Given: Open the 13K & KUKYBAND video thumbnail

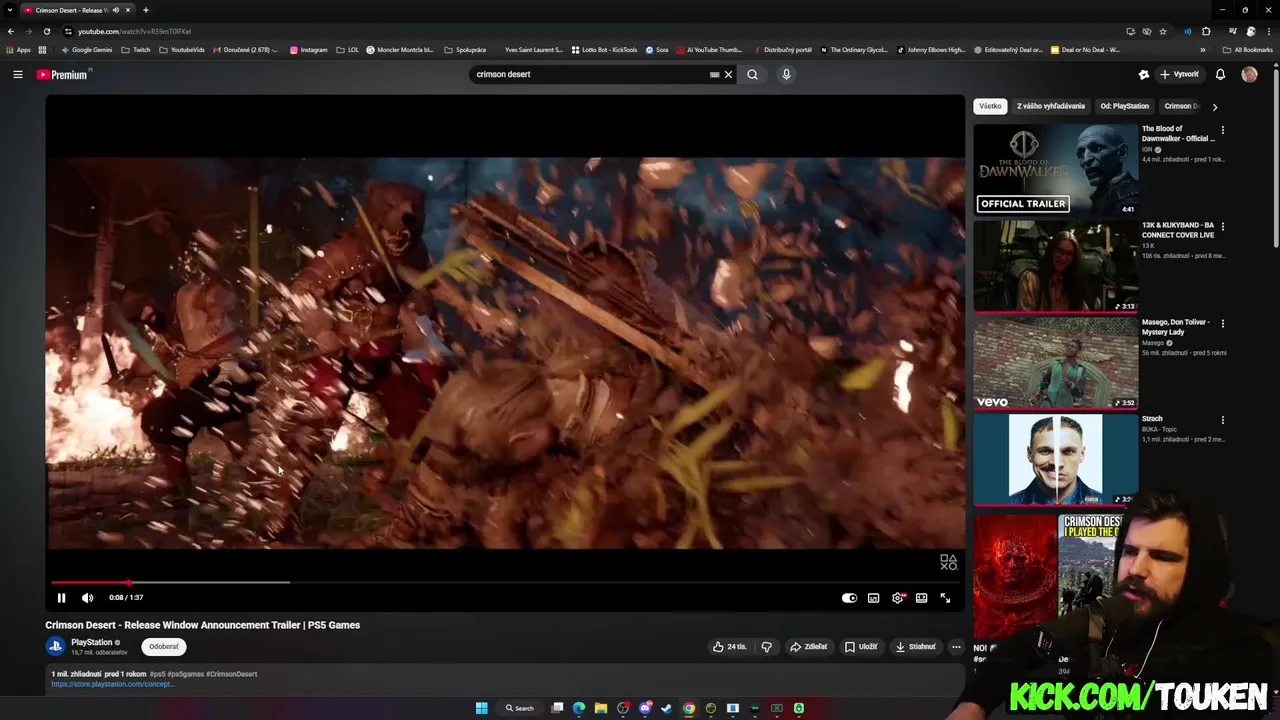Looking at the screenshot, I should click(x=1056, y=266).
